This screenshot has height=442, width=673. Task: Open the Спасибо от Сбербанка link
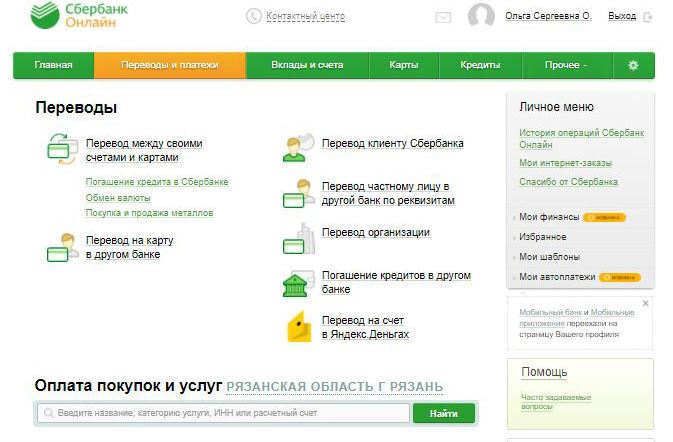569,182
